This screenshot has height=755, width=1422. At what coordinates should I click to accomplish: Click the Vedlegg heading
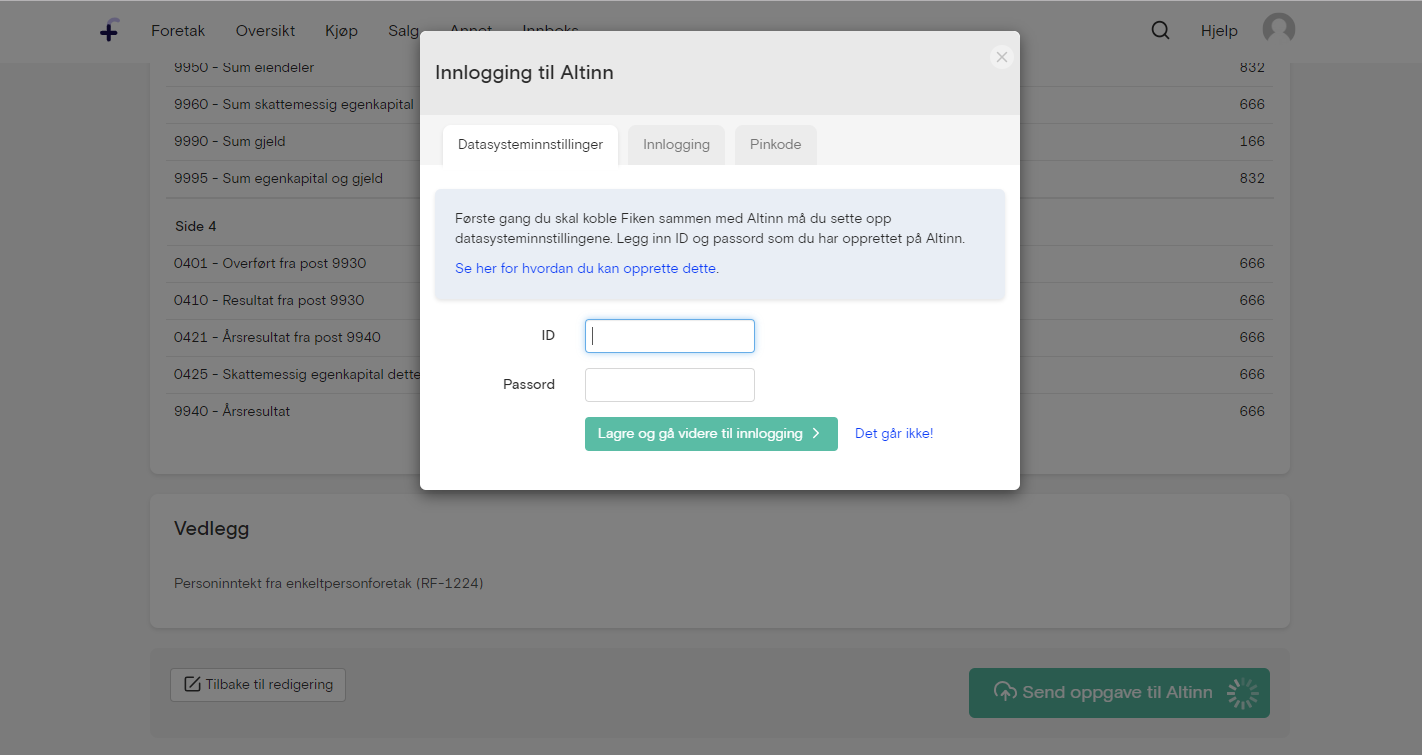[211, 529]
